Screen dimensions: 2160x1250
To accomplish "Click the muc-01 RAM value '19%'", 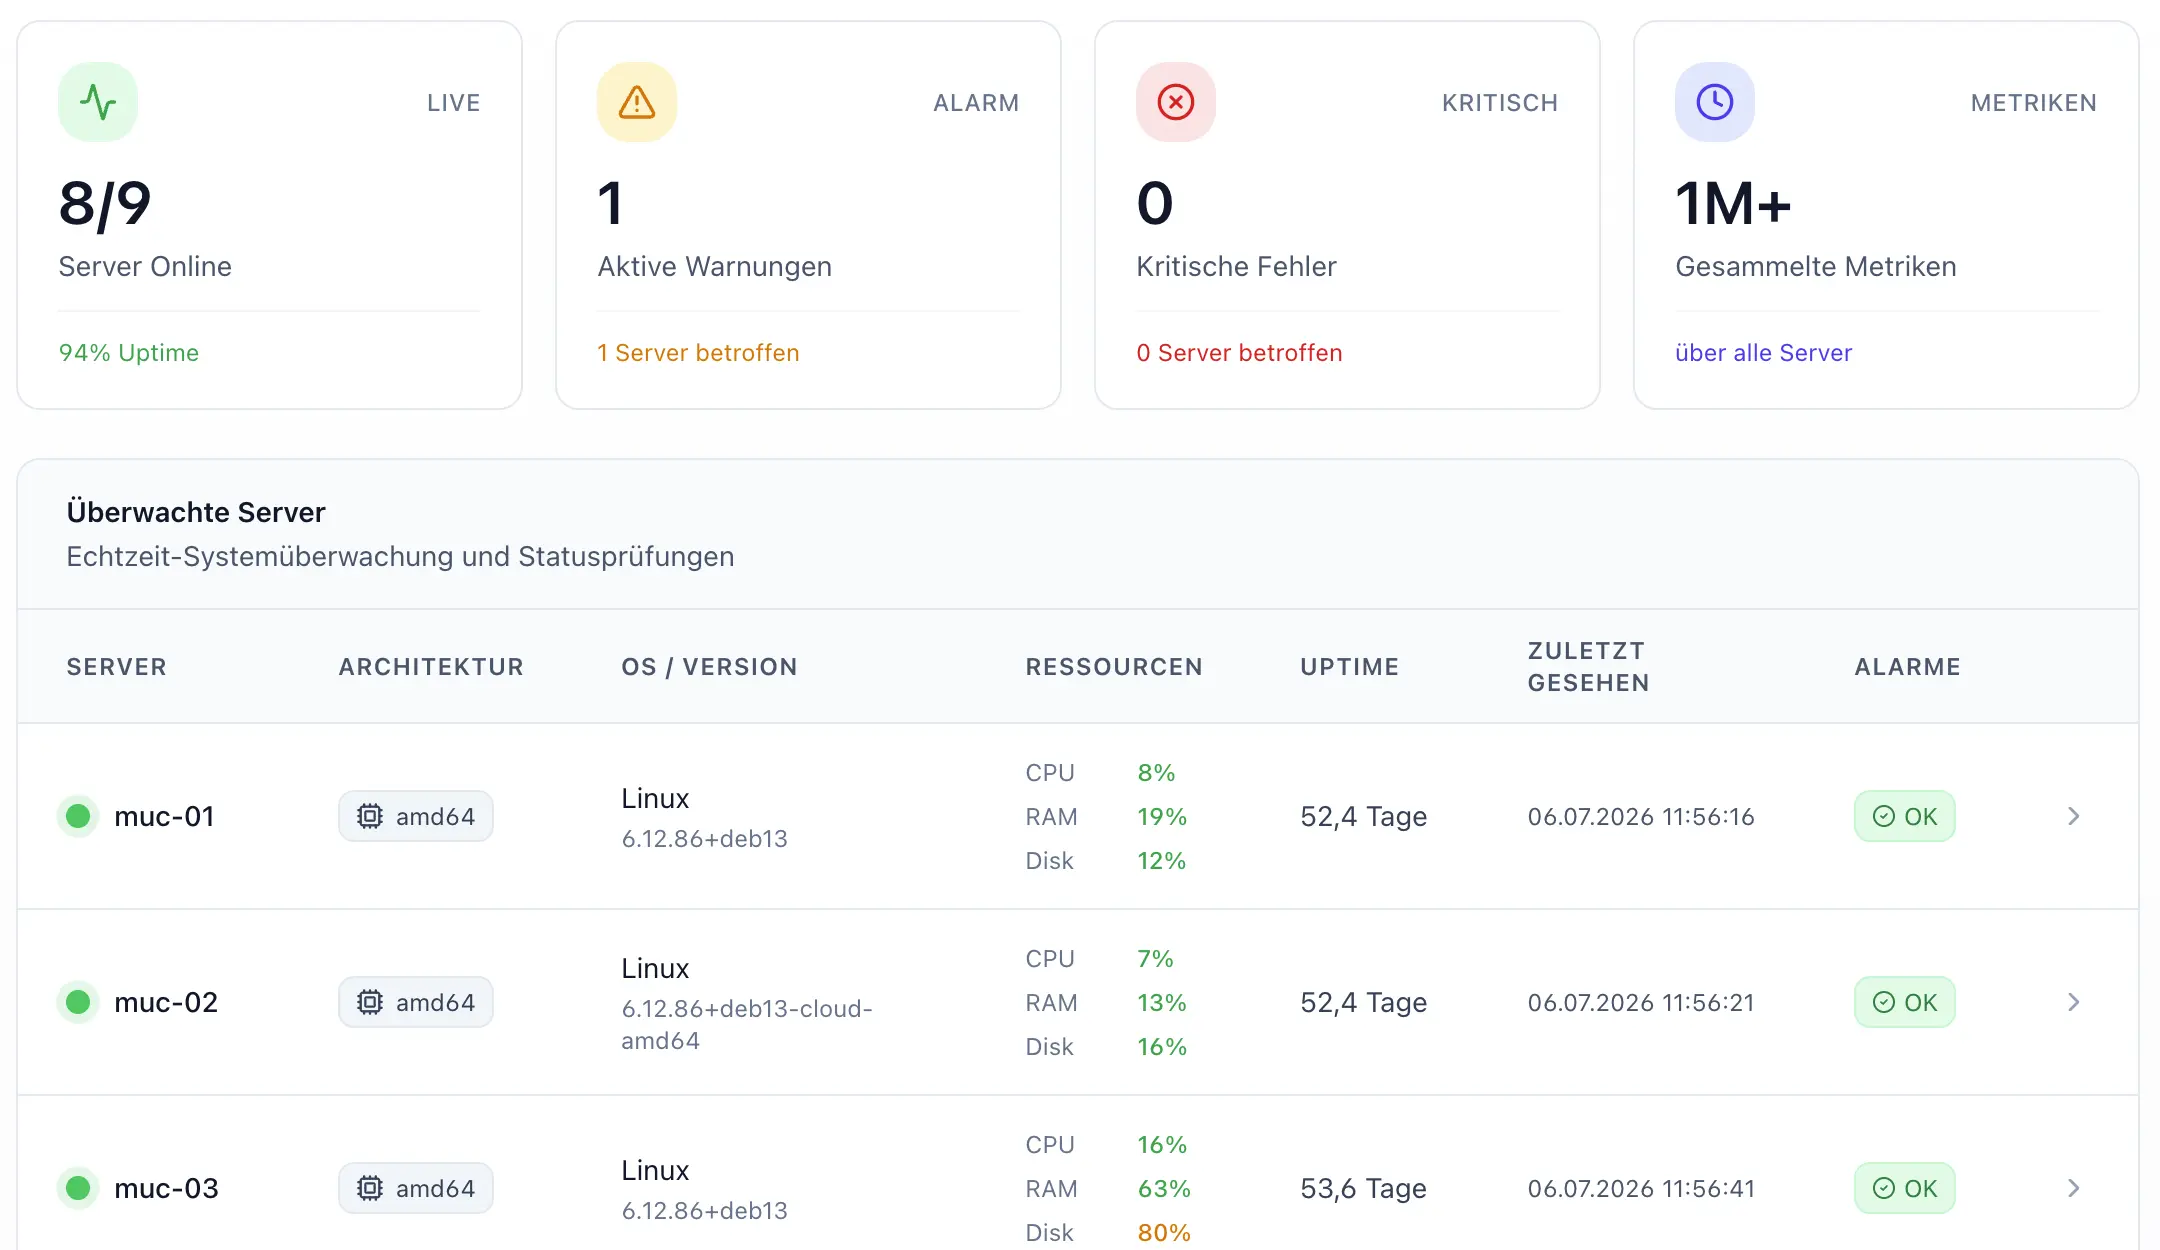I will point(1162,817).
